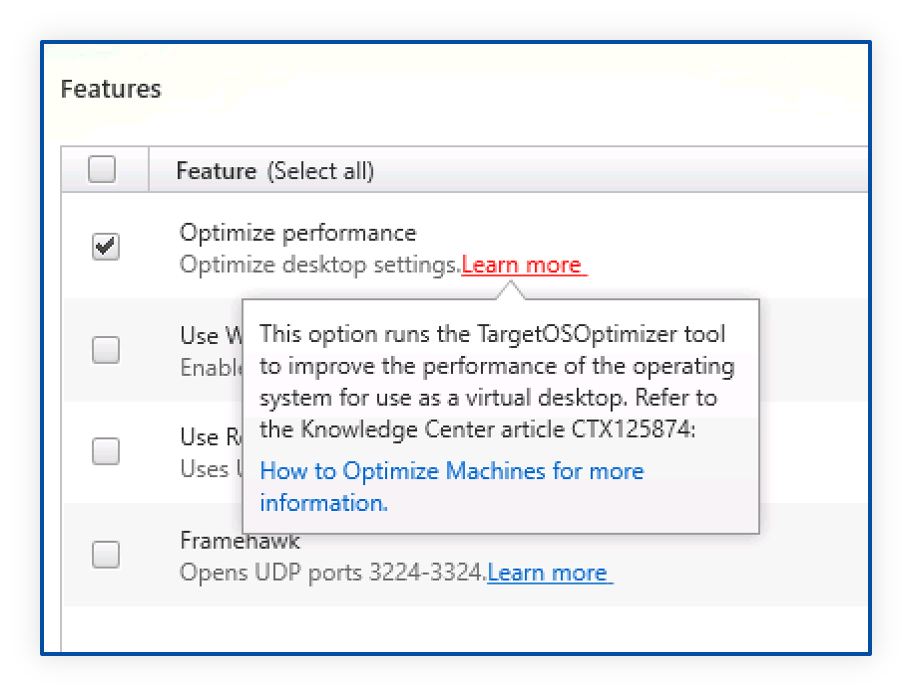The image size is (912, 696).
Task: Select the Optimize performance feature title
Action: tap(297, 233)
